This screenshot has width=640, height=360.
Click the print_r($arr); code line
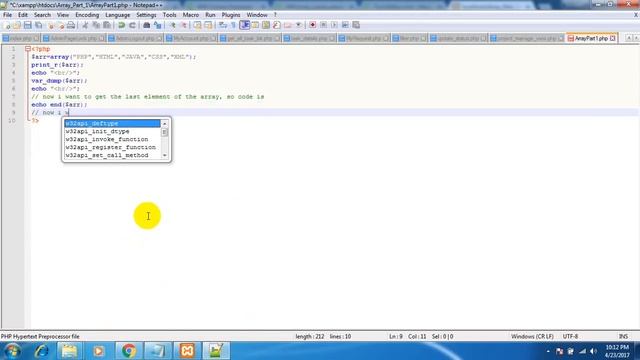[x=57, y=64]
